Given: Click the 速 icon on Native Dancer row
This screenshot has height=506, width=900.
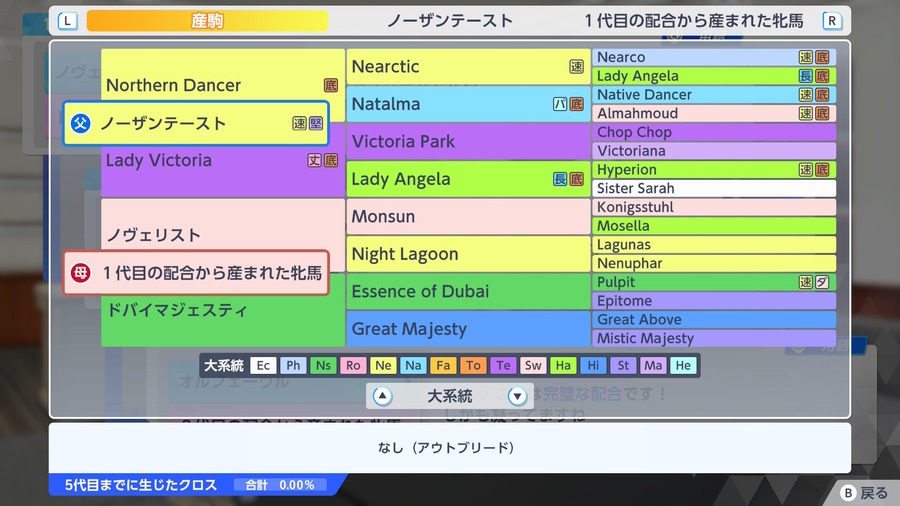Looking at the screenshot, I should [x=806, y=95].
